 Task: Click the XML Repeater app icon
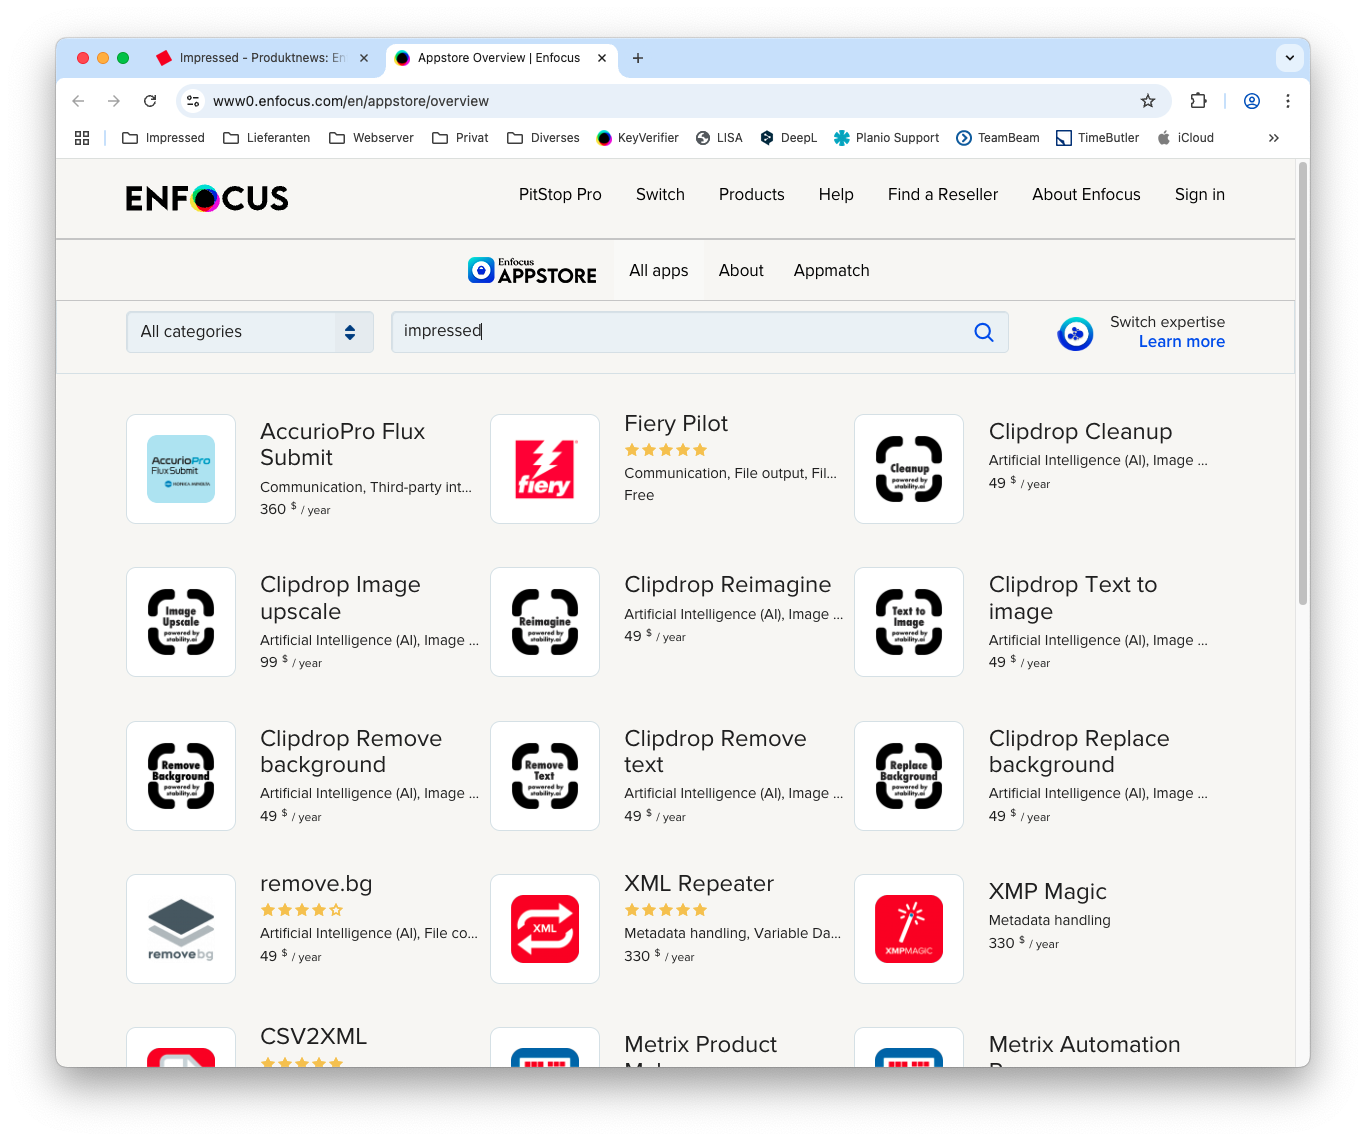pos(544,928)
